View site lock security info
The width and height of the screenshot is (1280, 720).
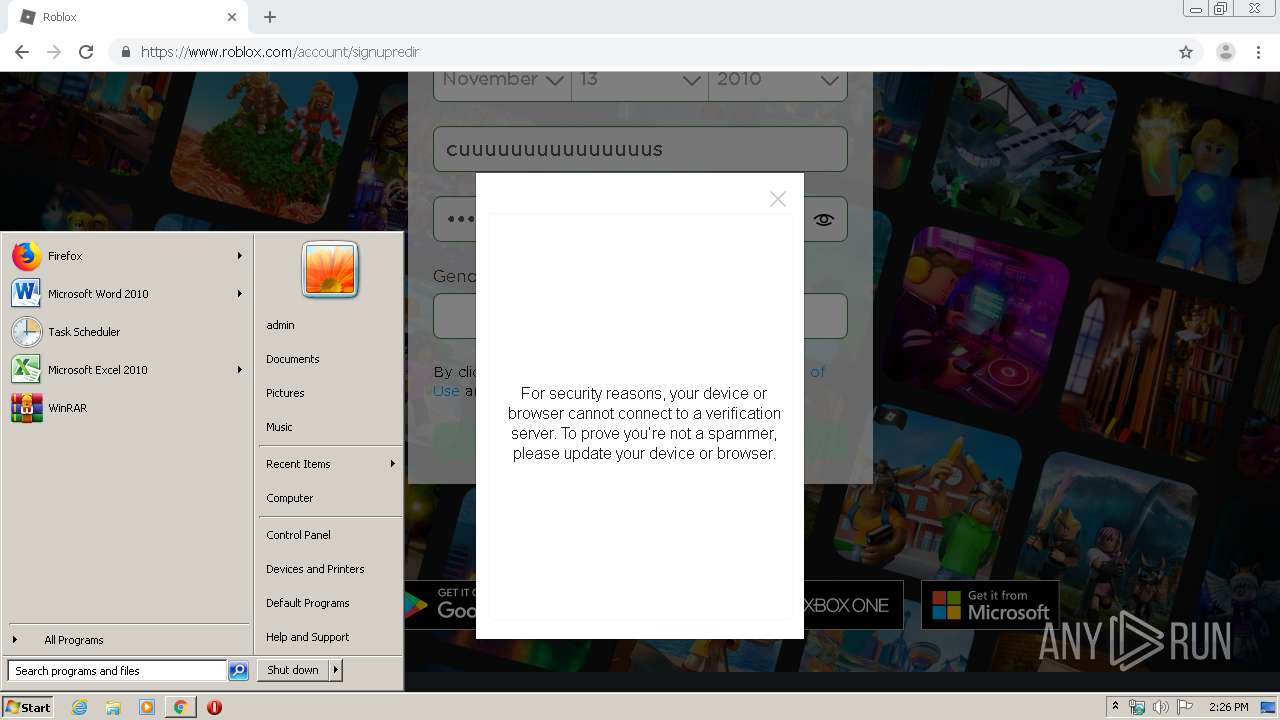[x=125, y=52]
